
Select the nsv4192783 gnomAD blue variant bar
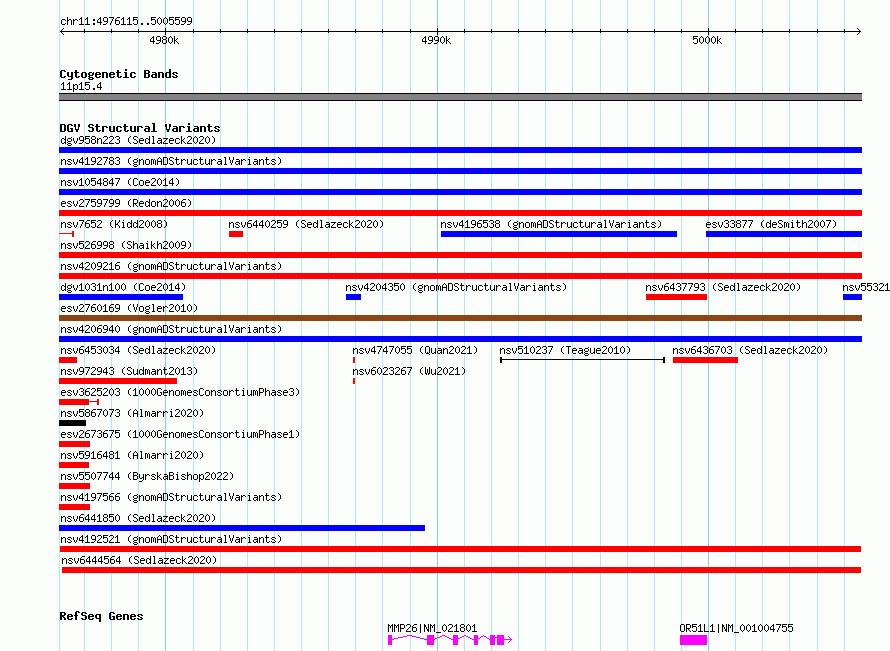[x=460, y=171]
